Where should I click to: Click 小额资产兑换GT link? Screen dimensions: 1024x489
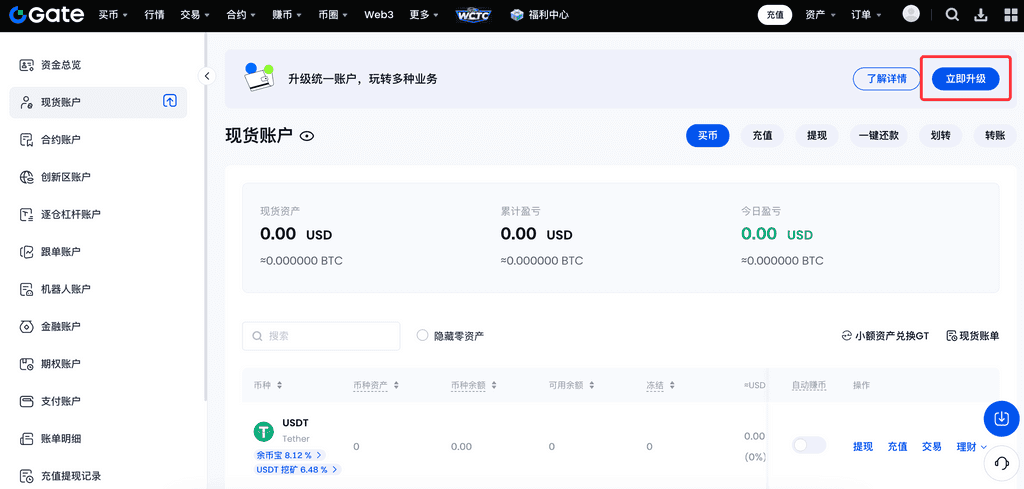tap(885, 336)
